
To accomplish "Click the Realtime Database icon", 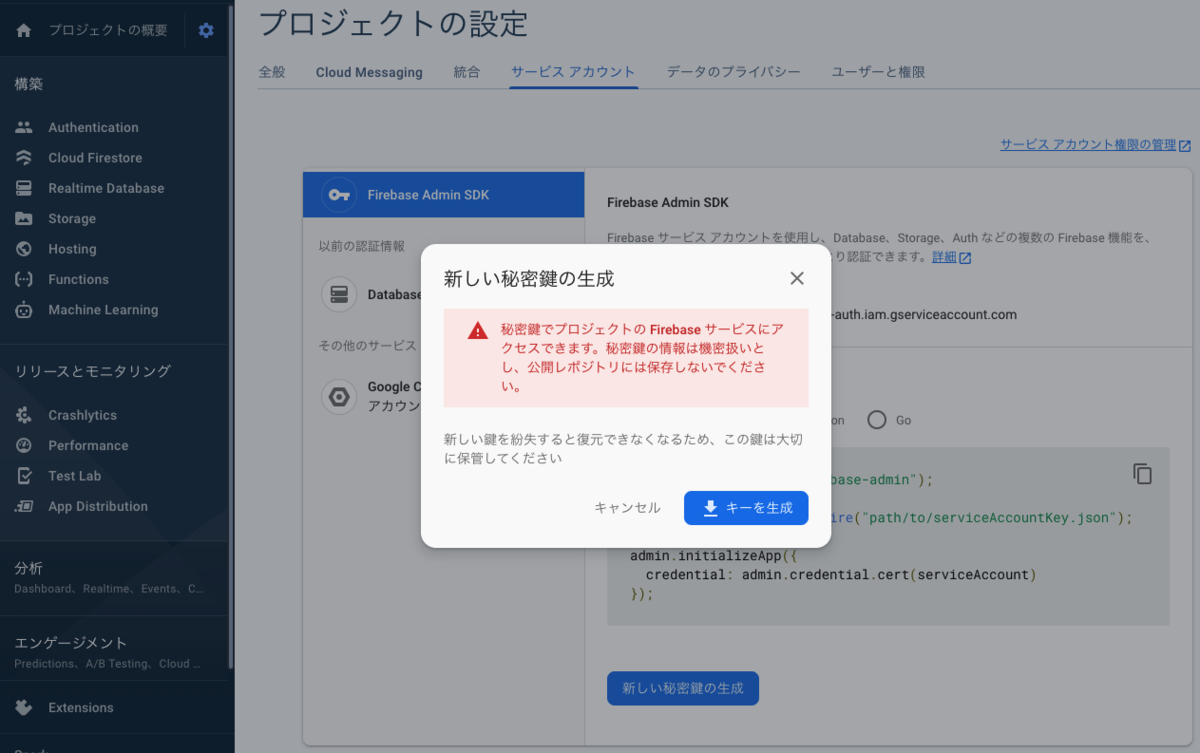I will (x=24, y=188).
